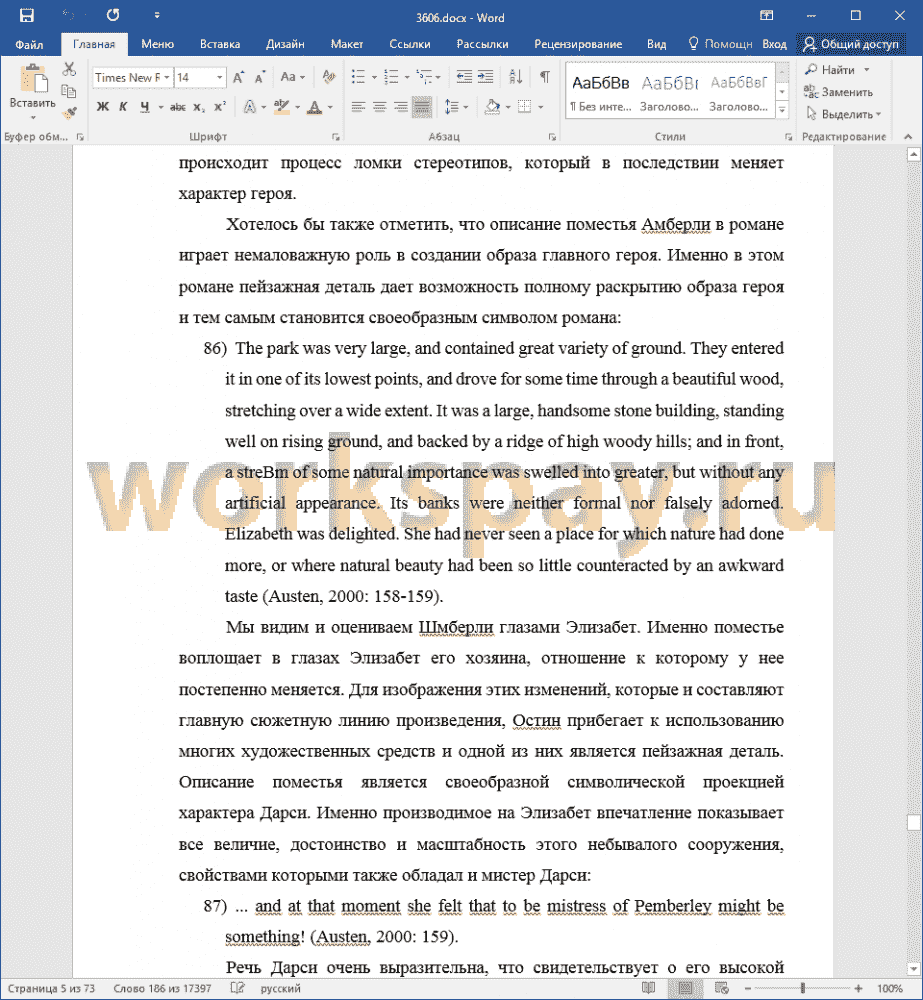Click the Decrease Indent icon
Image resolution: width=923 pixels, height=1000 pixels.
(464, 77)
